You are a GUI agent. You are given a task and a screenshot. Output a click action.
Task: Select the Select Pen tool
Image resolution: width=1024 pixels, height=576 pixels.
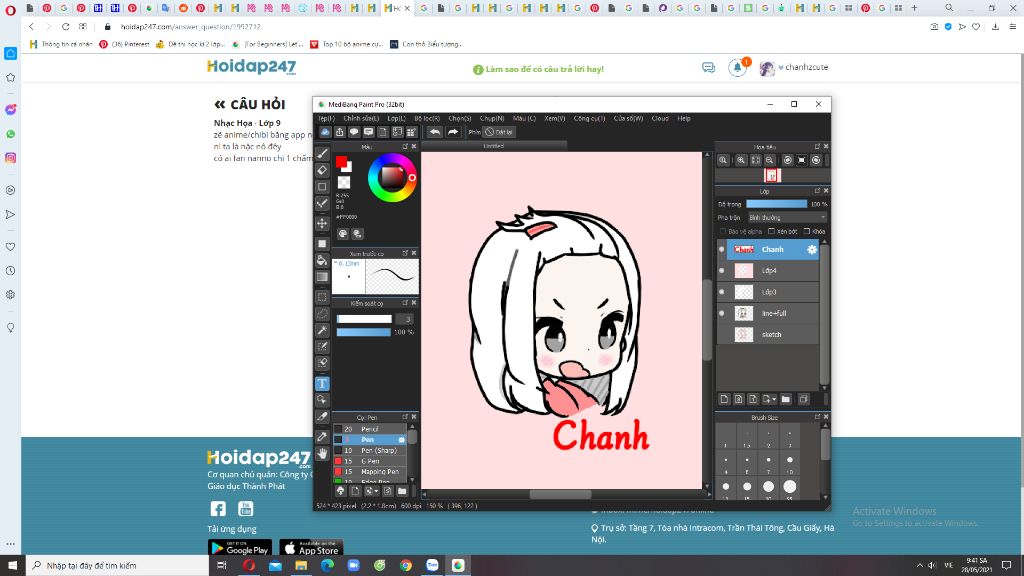(322, 347)
